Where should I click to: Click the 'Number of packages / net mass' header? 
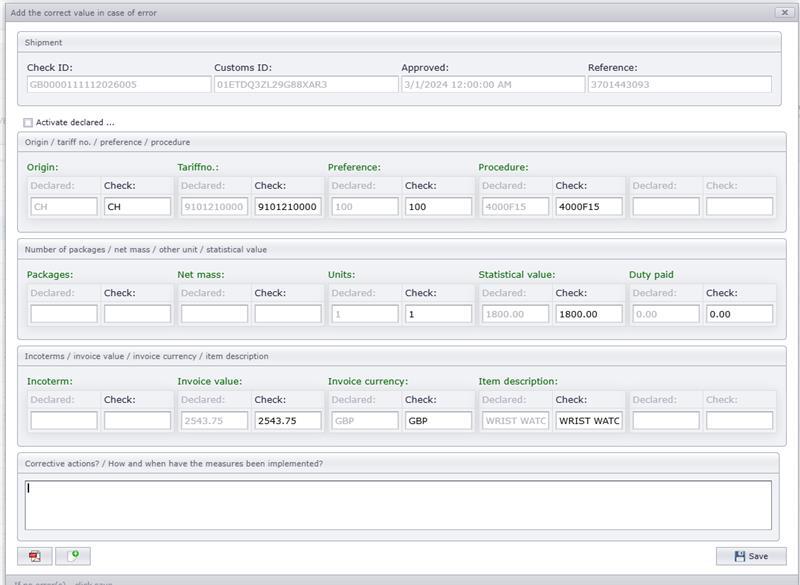tap(402, 249)
